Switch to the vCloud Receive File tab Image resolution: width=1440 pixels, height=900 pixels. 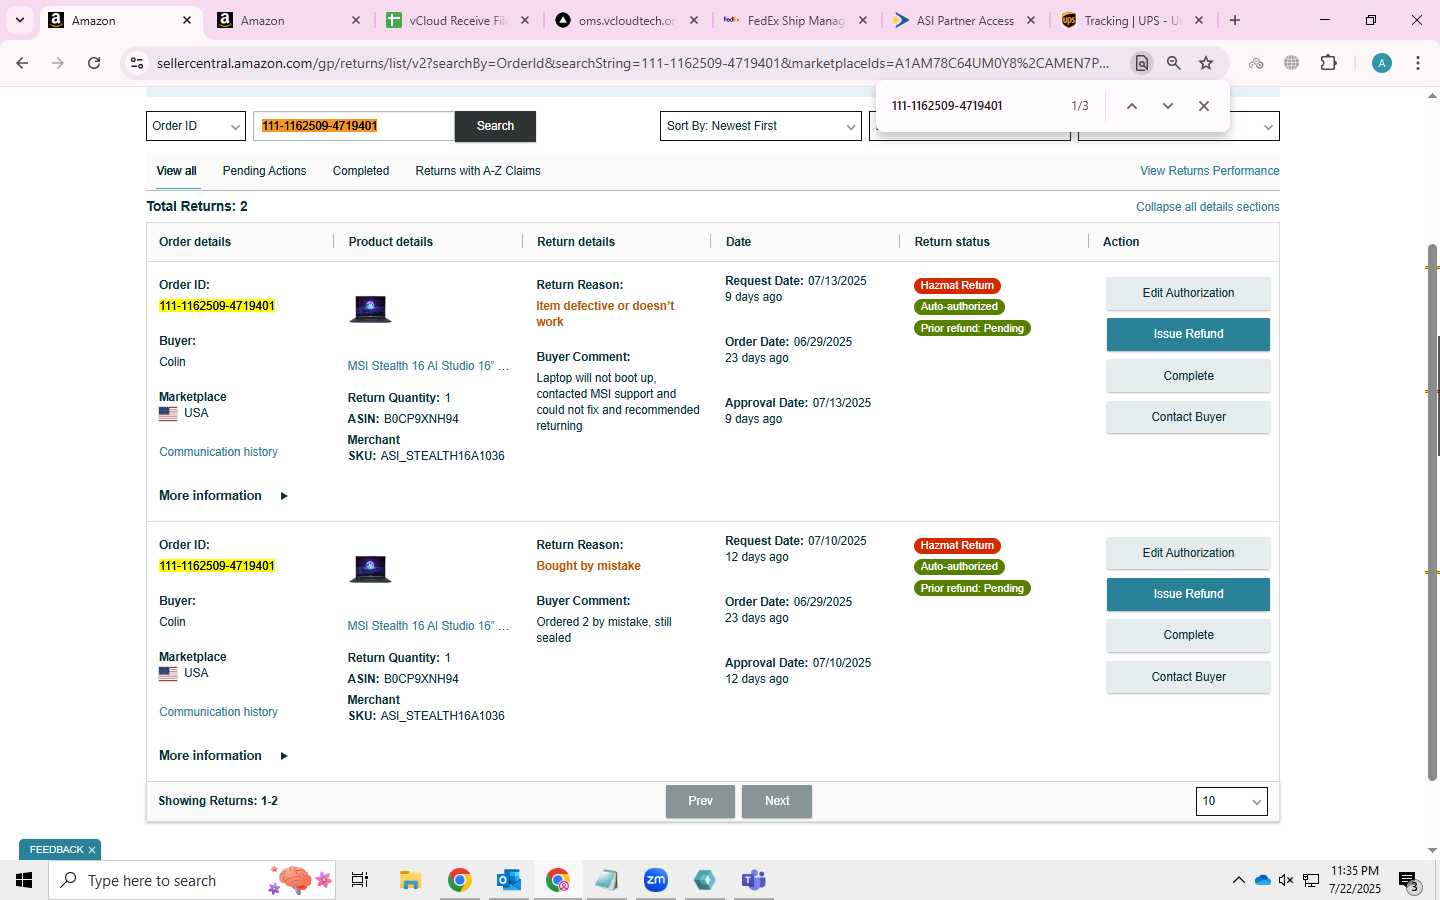click(458, 20)
